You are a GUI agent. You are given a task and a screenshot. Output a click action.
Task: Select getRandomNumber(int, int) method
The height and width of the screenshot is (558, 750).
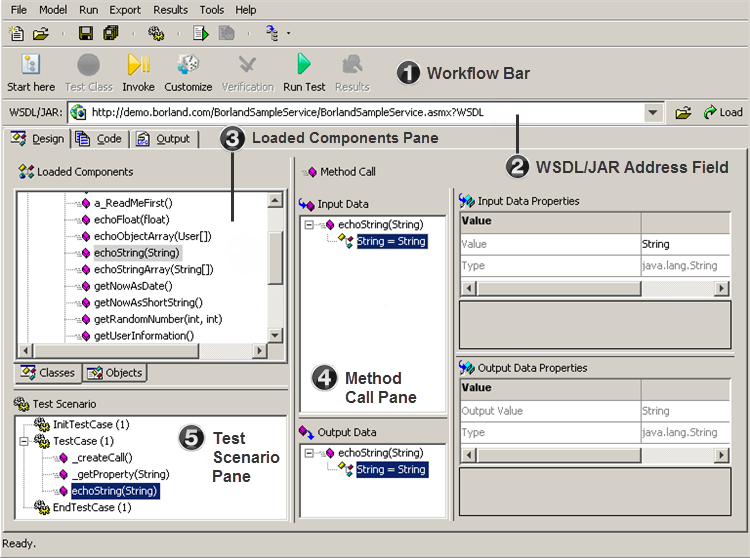(157, 319)
